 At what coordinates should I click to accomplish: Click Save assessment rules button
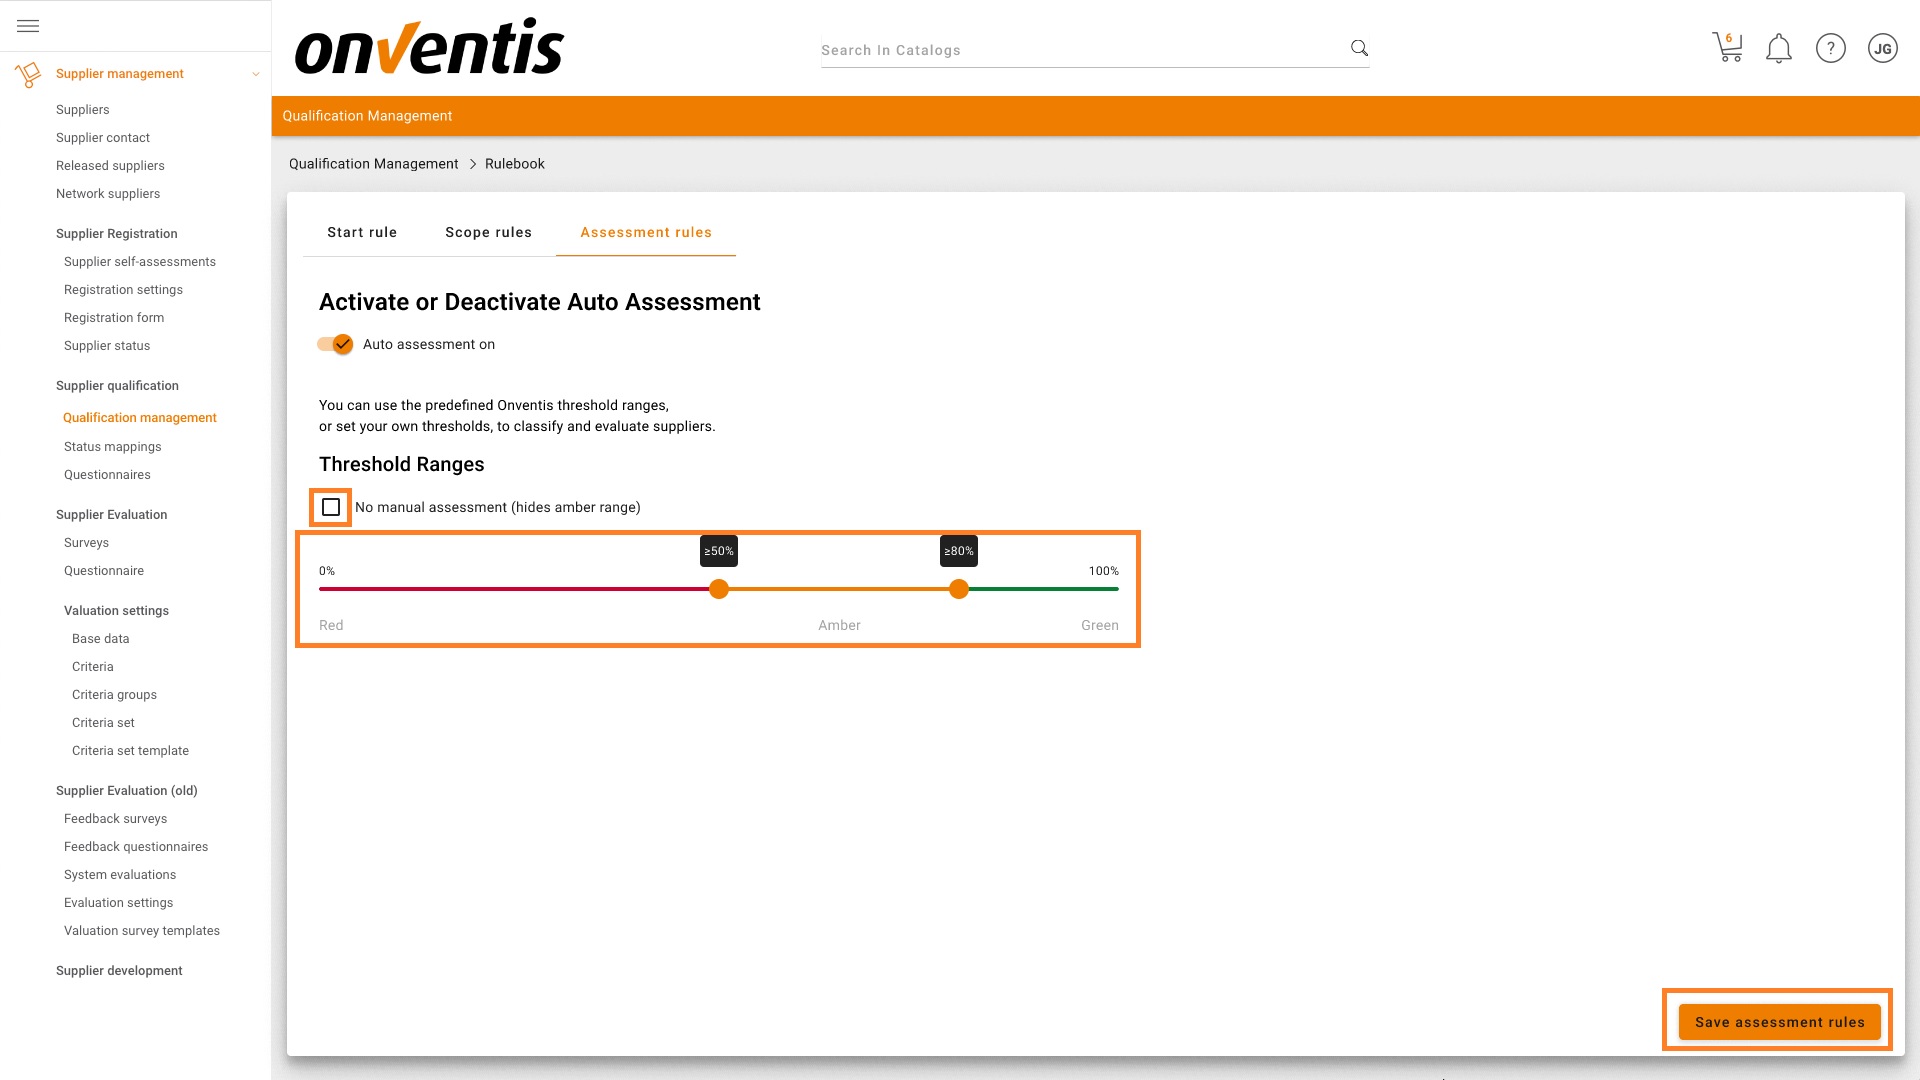(x=1779, y=1022)
